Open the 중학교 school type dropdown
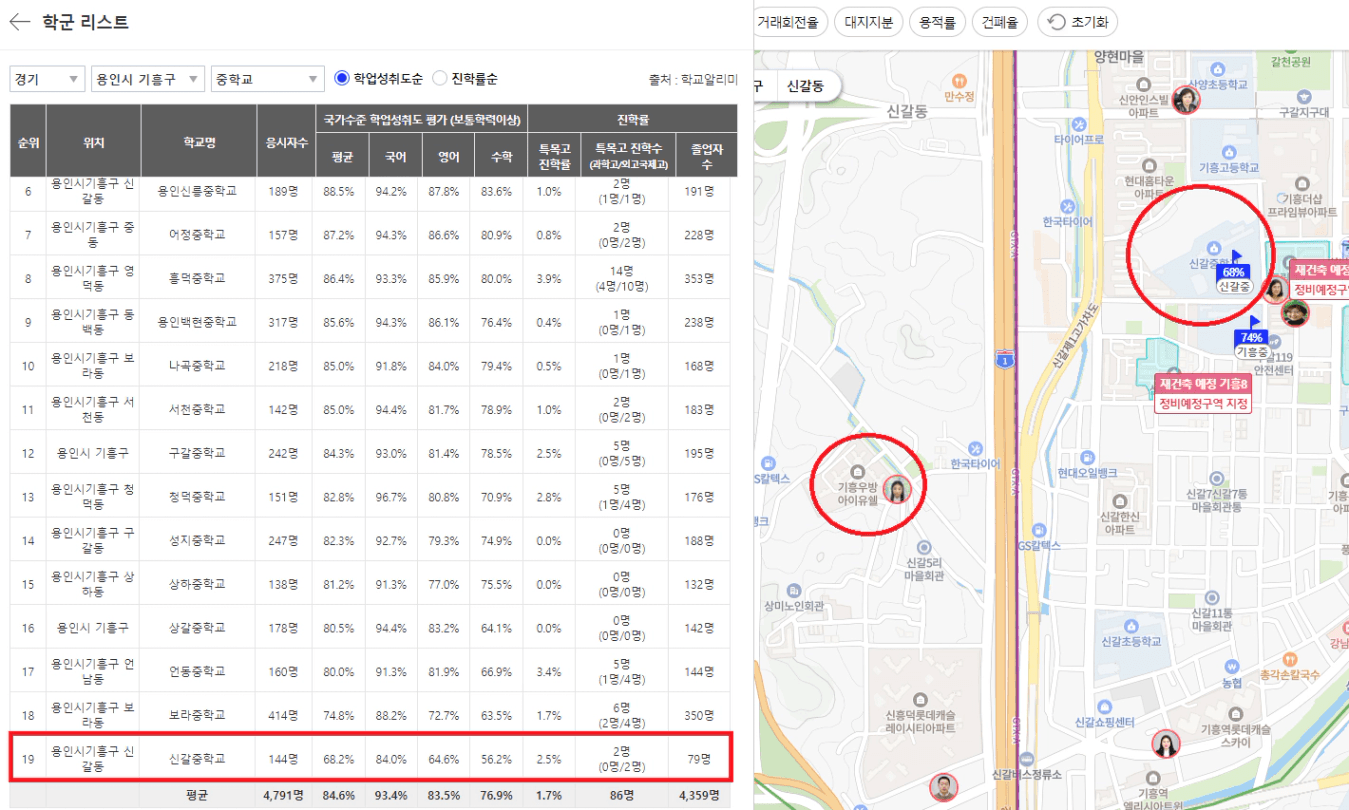 tap(268, 79)
